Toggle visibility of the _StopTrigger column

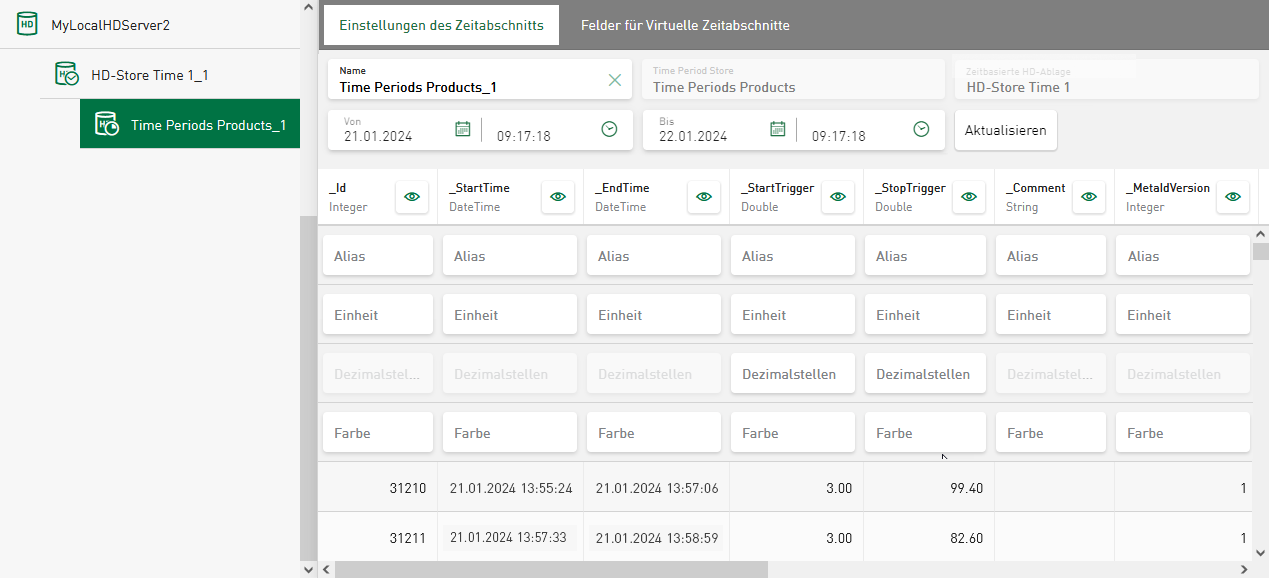click(967, 197)
